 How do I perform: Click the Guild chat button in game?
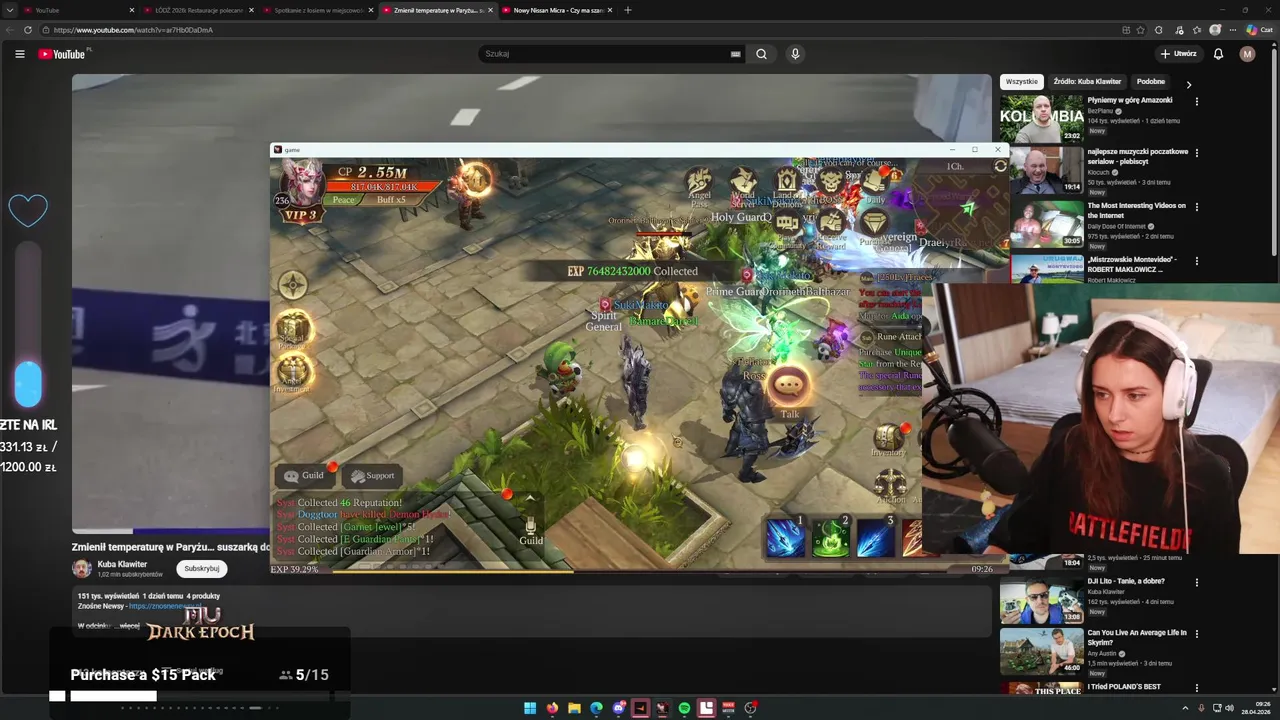(x=304, y=476)
